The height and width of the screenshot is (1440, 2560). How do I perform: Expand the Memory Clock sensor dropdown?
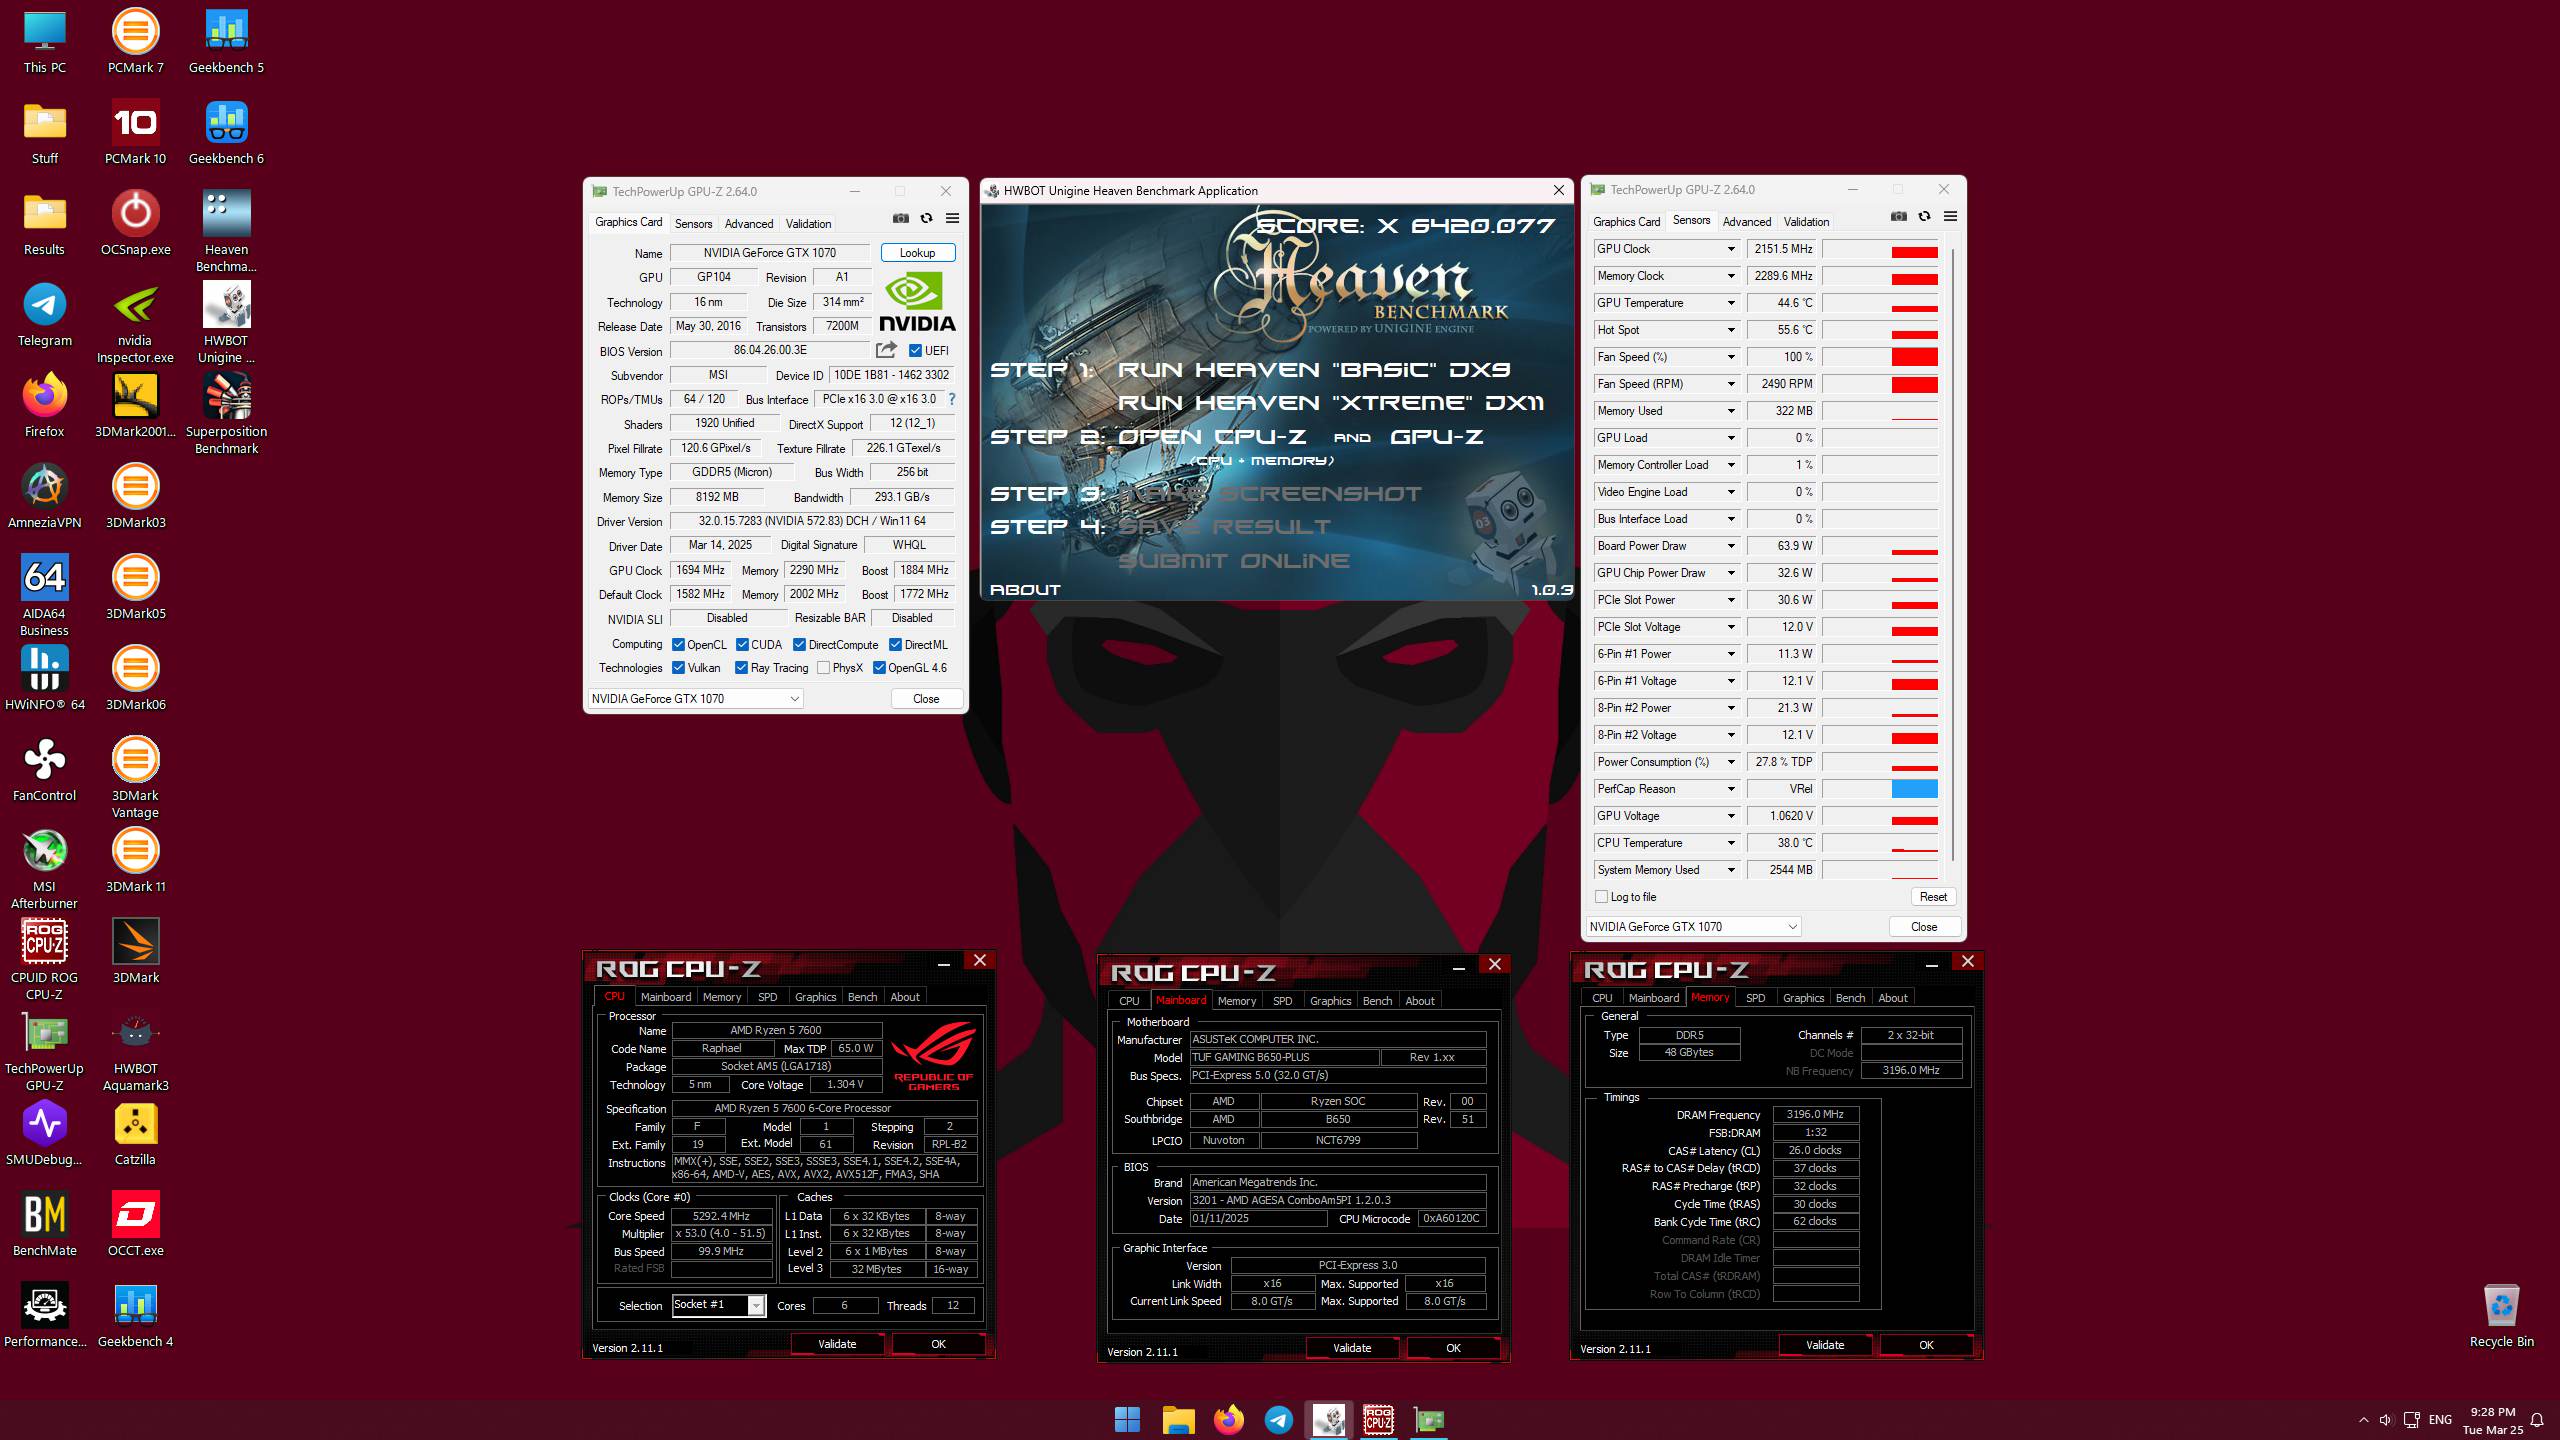1731,276
